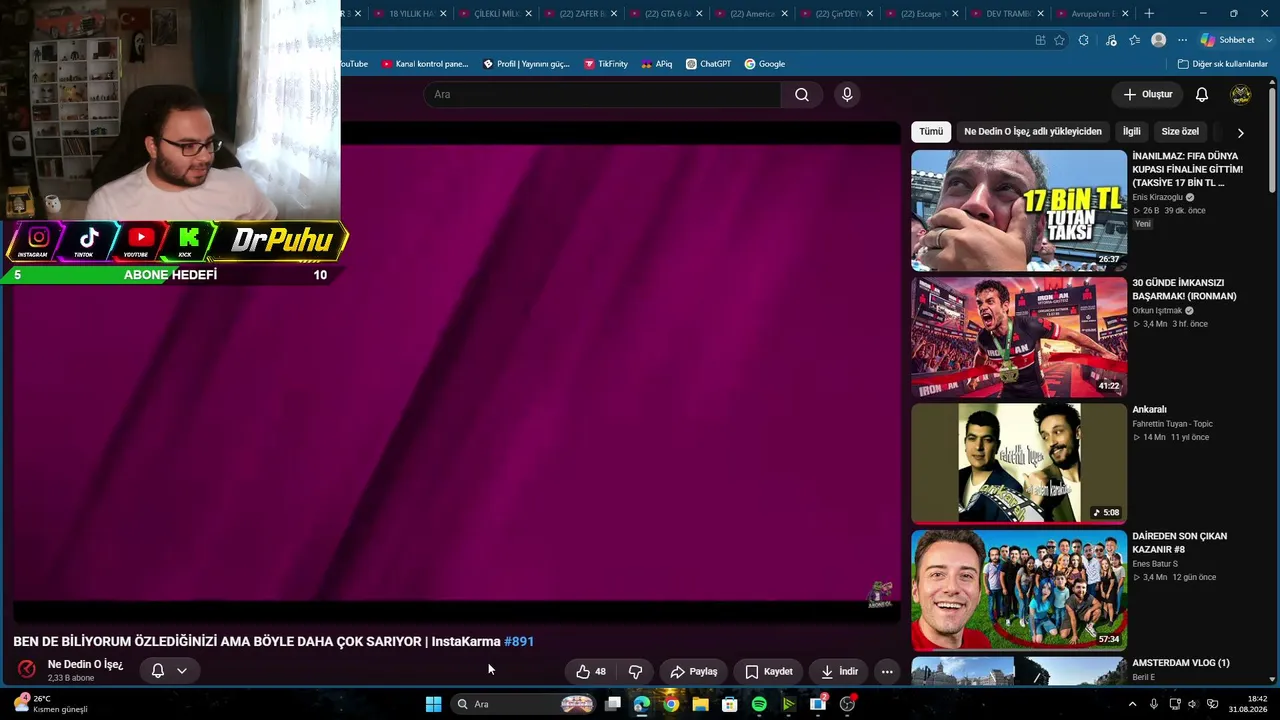
Task: Open a new browser tab
Action: (1149, 13)
